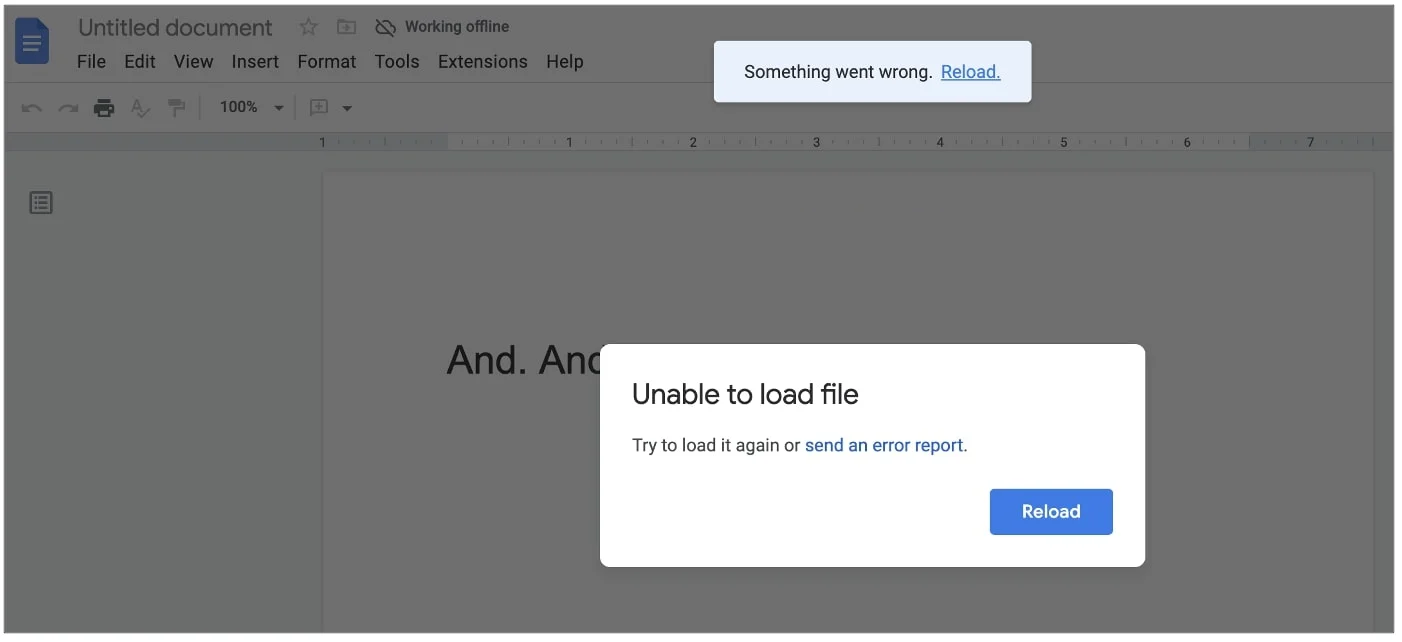Expand the editing mode dropdown arrow

pos(347,107)
